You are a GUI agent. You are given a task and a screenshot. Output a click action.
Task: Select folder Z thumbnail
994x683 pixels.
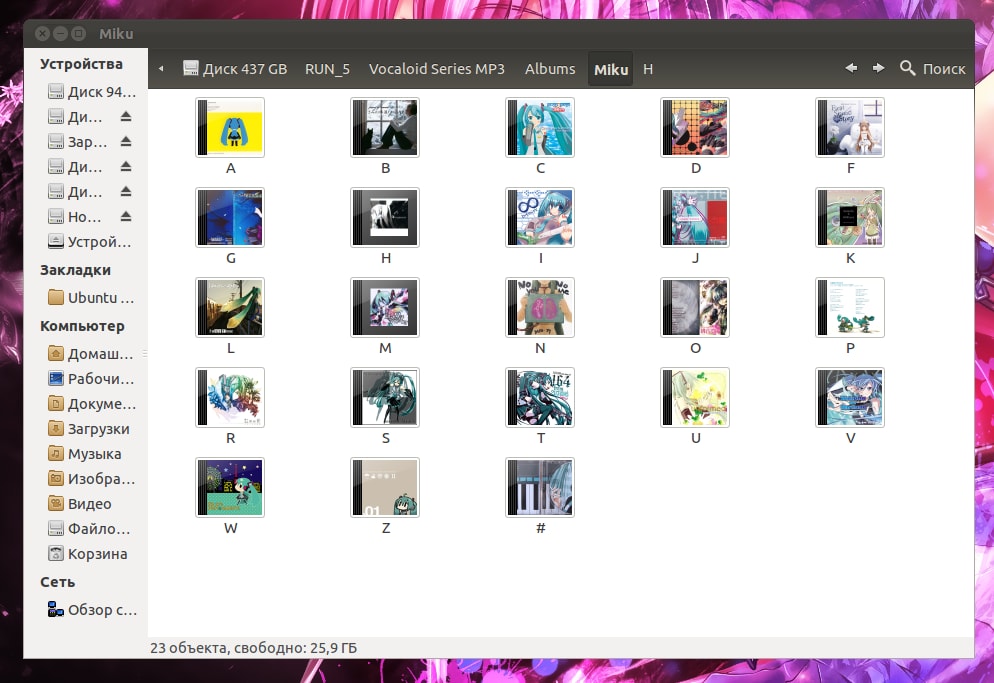[385, 488]
